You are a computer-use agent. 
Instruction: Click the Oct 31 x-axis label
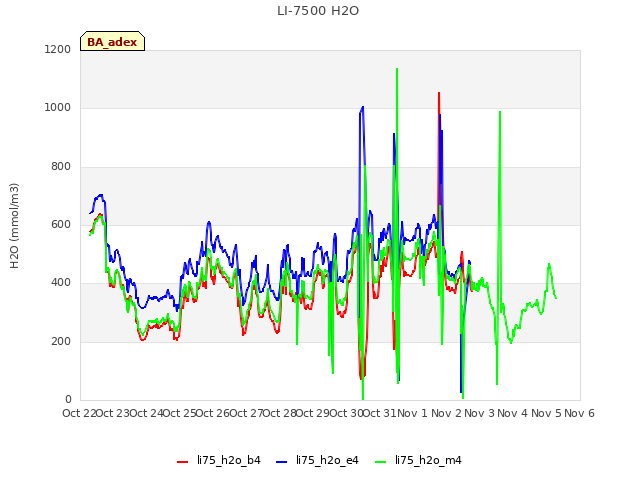380,413
